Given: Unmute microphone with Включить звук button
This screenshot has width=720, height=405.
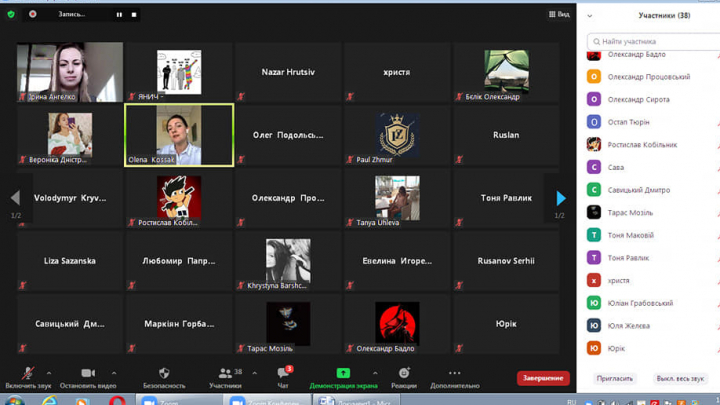Looking at the screenshot, I should coord(27,375).
